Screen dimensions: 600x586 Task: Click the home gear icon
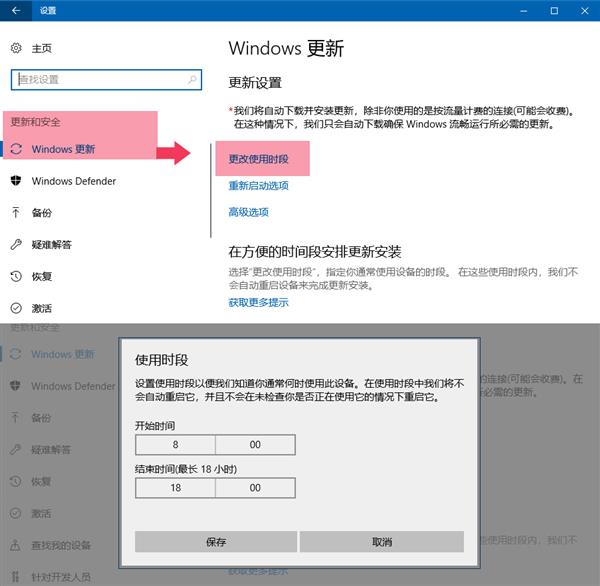coord(16,48)
